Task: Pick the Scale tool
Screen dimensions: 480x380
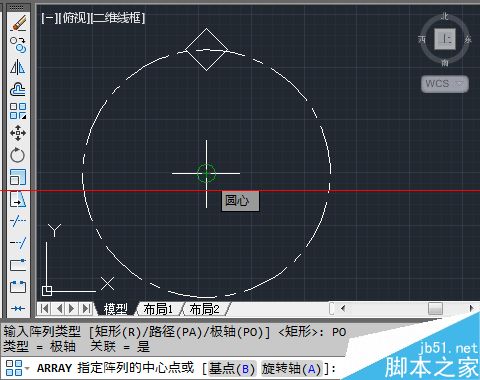Action: [x=18, y=177]
